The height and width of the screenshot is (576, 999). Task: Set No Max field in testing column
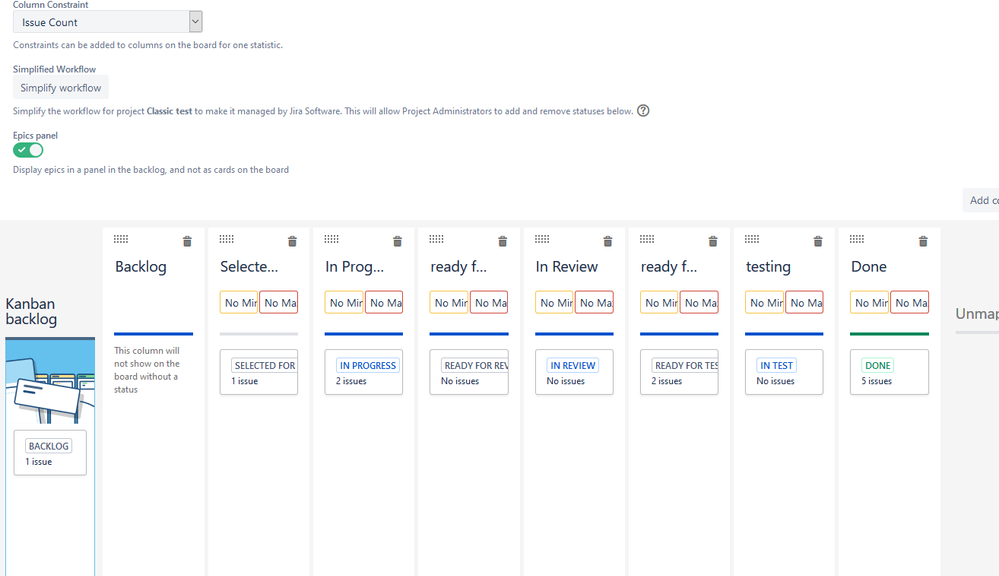pyautogui.click(x=805, y=303)
